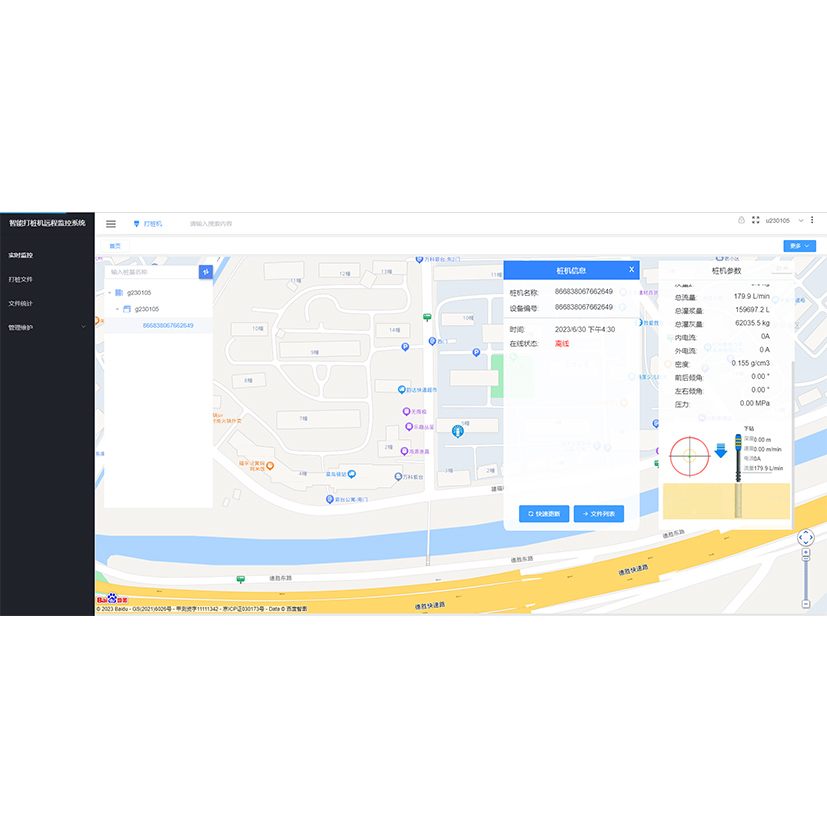827x827 pixels.
Task: Collapse the top-level g230105 tree node
Action: point(110,293)
